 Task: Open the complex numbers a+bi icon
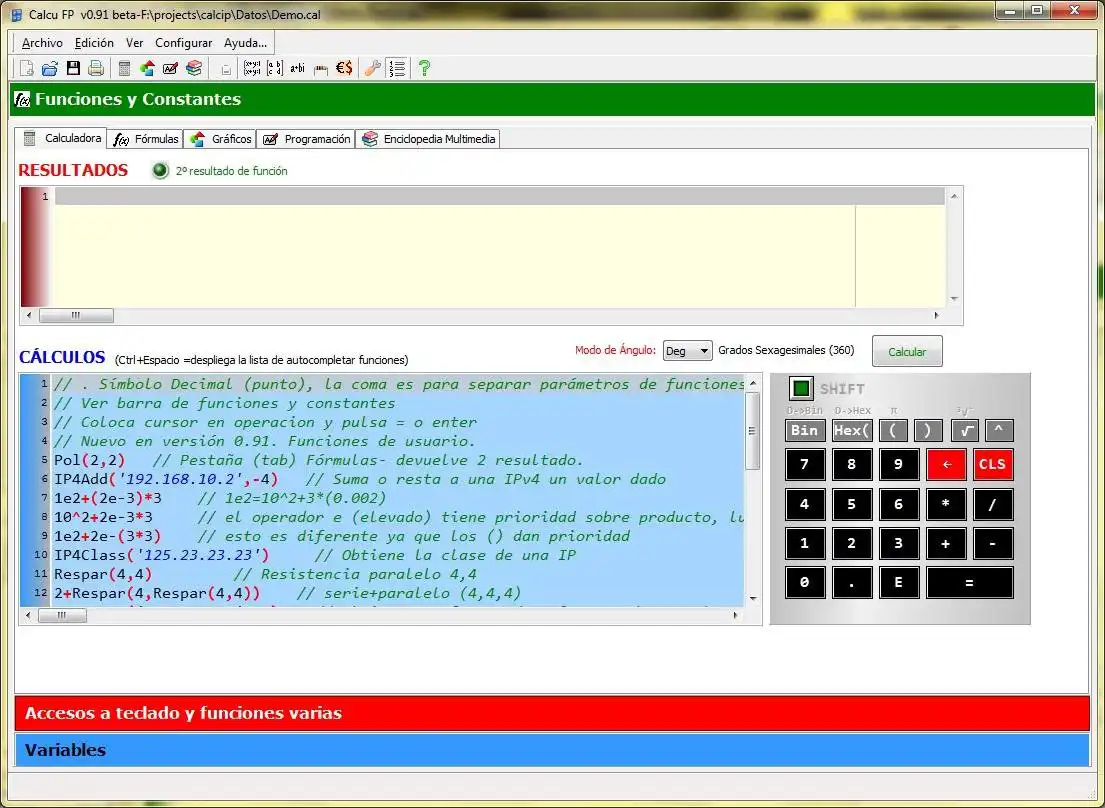coord(297,68)
